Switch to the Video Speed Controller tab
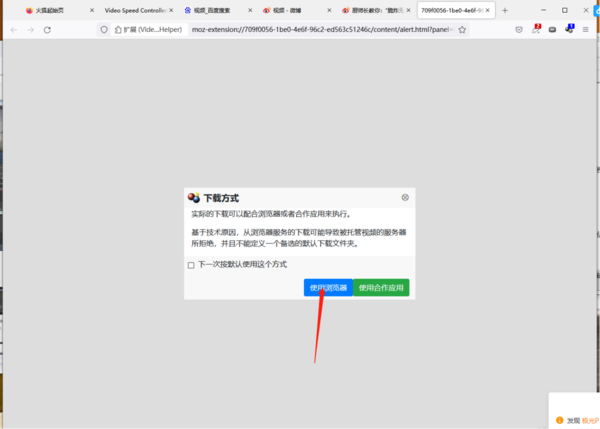 (x=135, y=10)
